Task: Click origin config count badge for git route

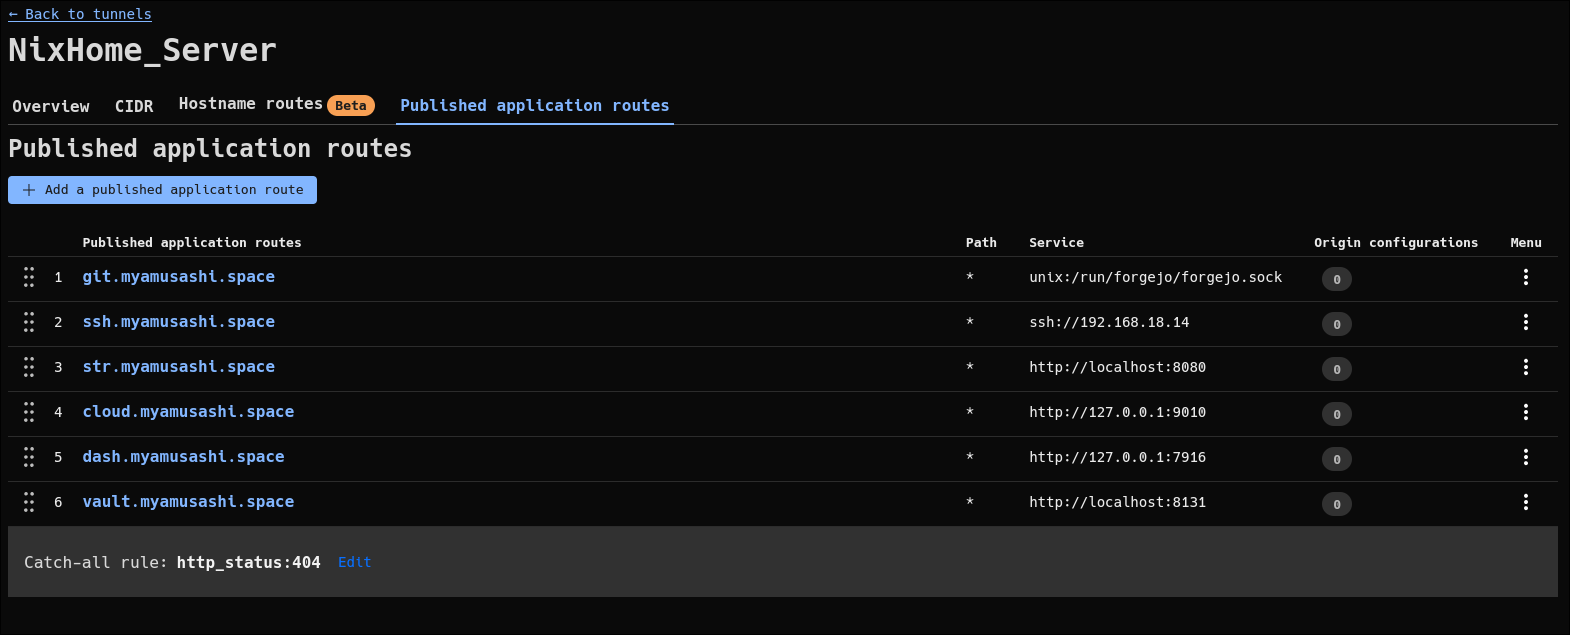Action: click(x=1336, y=279)
